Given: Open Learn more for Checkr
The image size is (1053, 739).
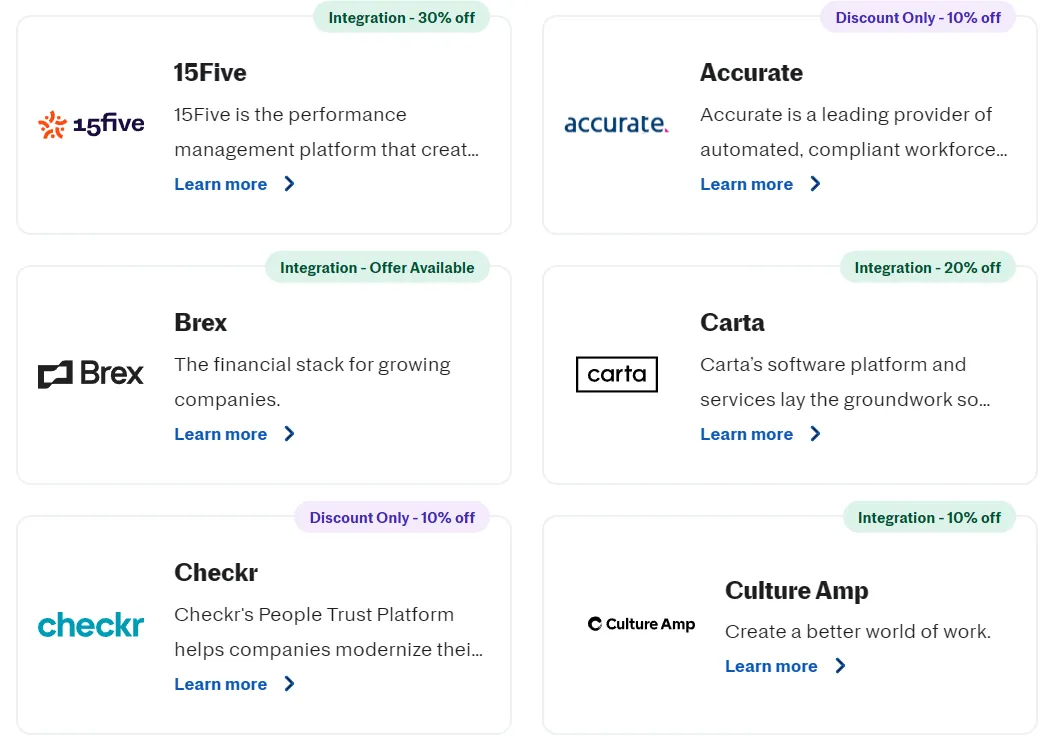Looking at the screenshot, I should [x=221, y=684].
